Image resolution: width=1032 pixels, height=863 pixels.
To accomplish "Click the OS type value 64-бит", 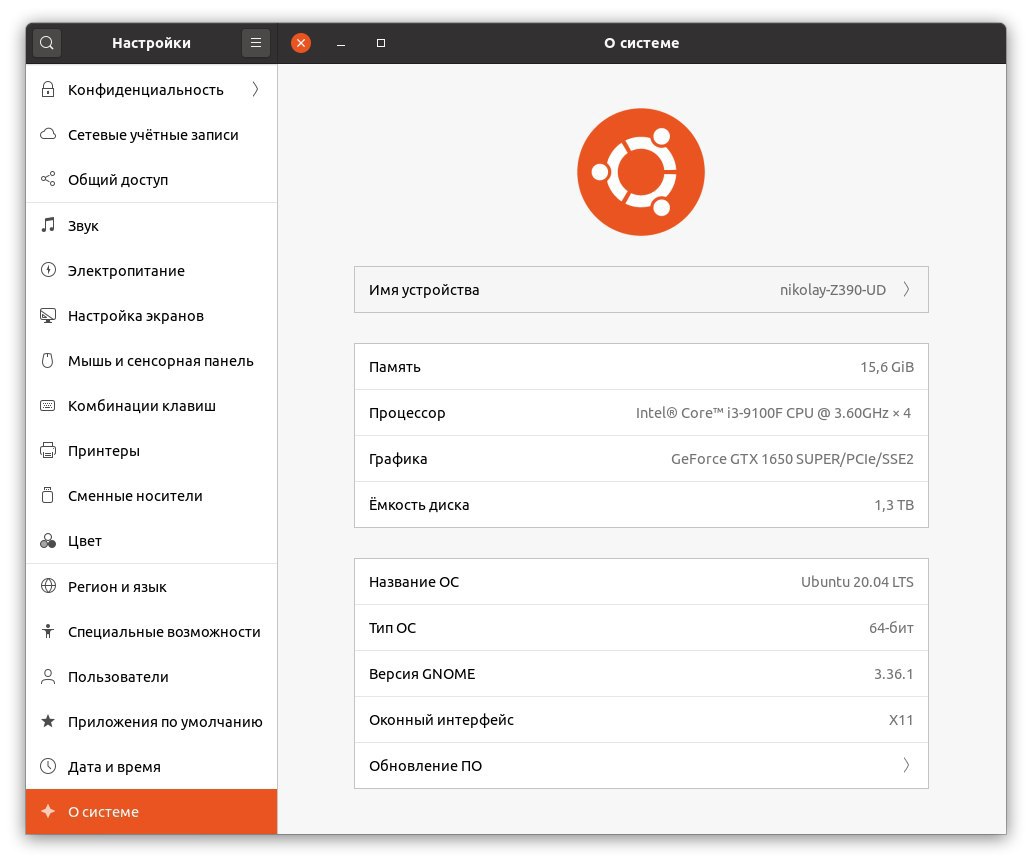I will (891, 628).
